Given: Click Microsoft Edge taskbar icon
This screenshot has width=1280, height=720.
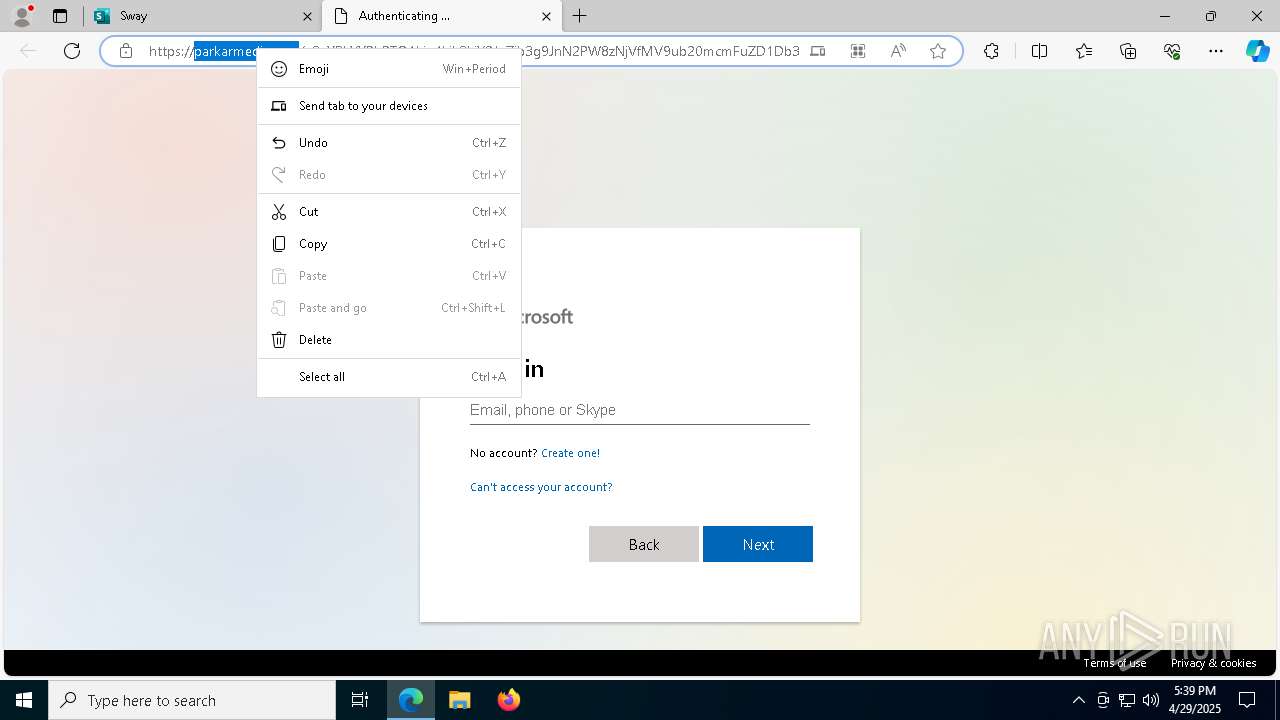Looking at the screenshot, I should pyautogui.click(x=411, y=700).
